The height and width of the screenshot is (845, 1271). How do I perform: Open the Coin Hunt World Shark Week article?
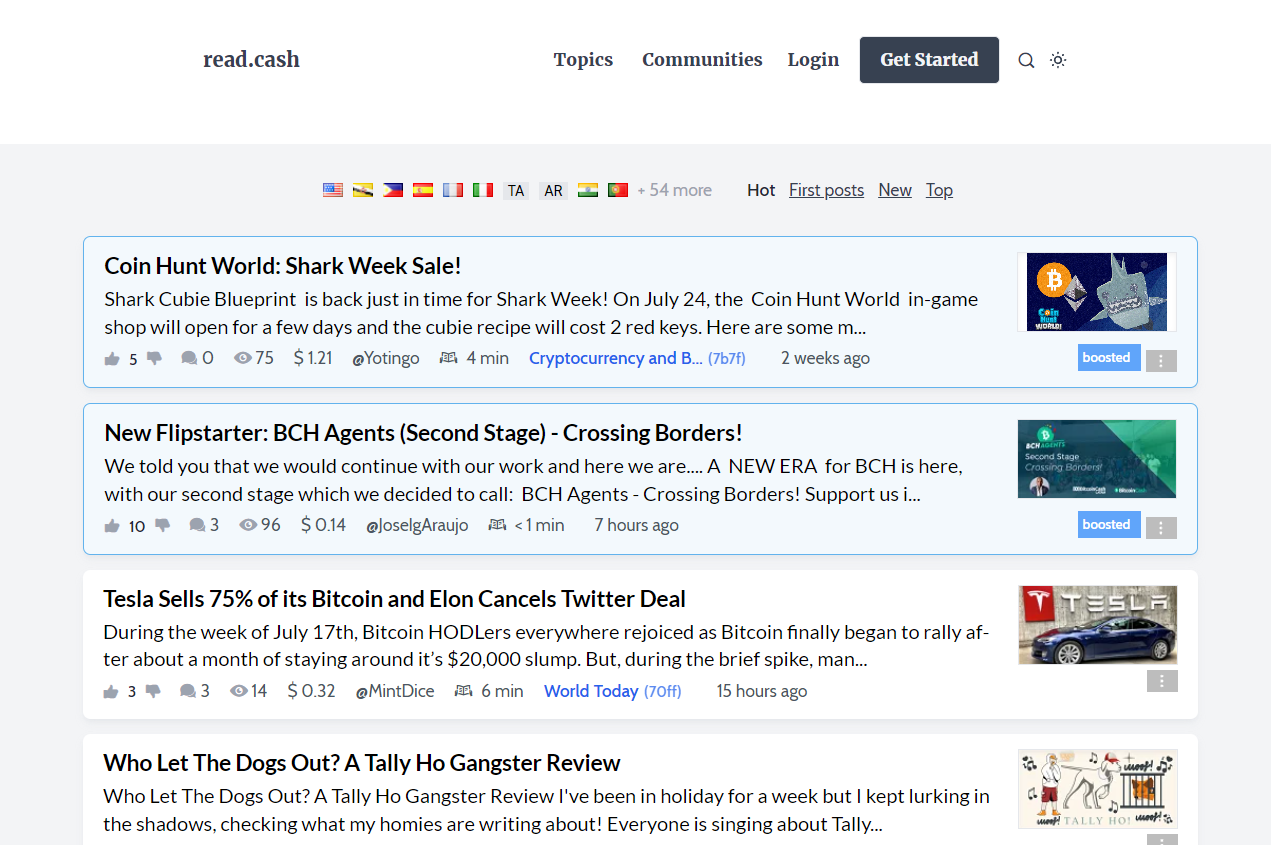tap(283, 266)
